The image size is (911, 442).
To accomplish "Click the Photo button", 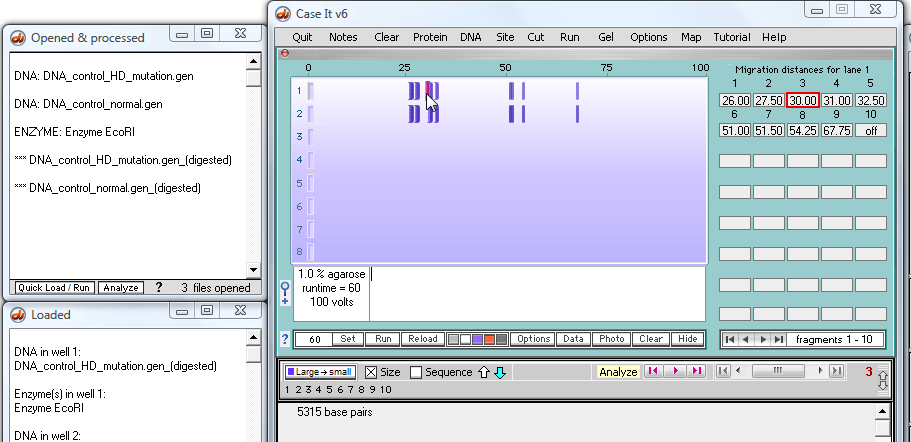I will click(x=611, y=339).
